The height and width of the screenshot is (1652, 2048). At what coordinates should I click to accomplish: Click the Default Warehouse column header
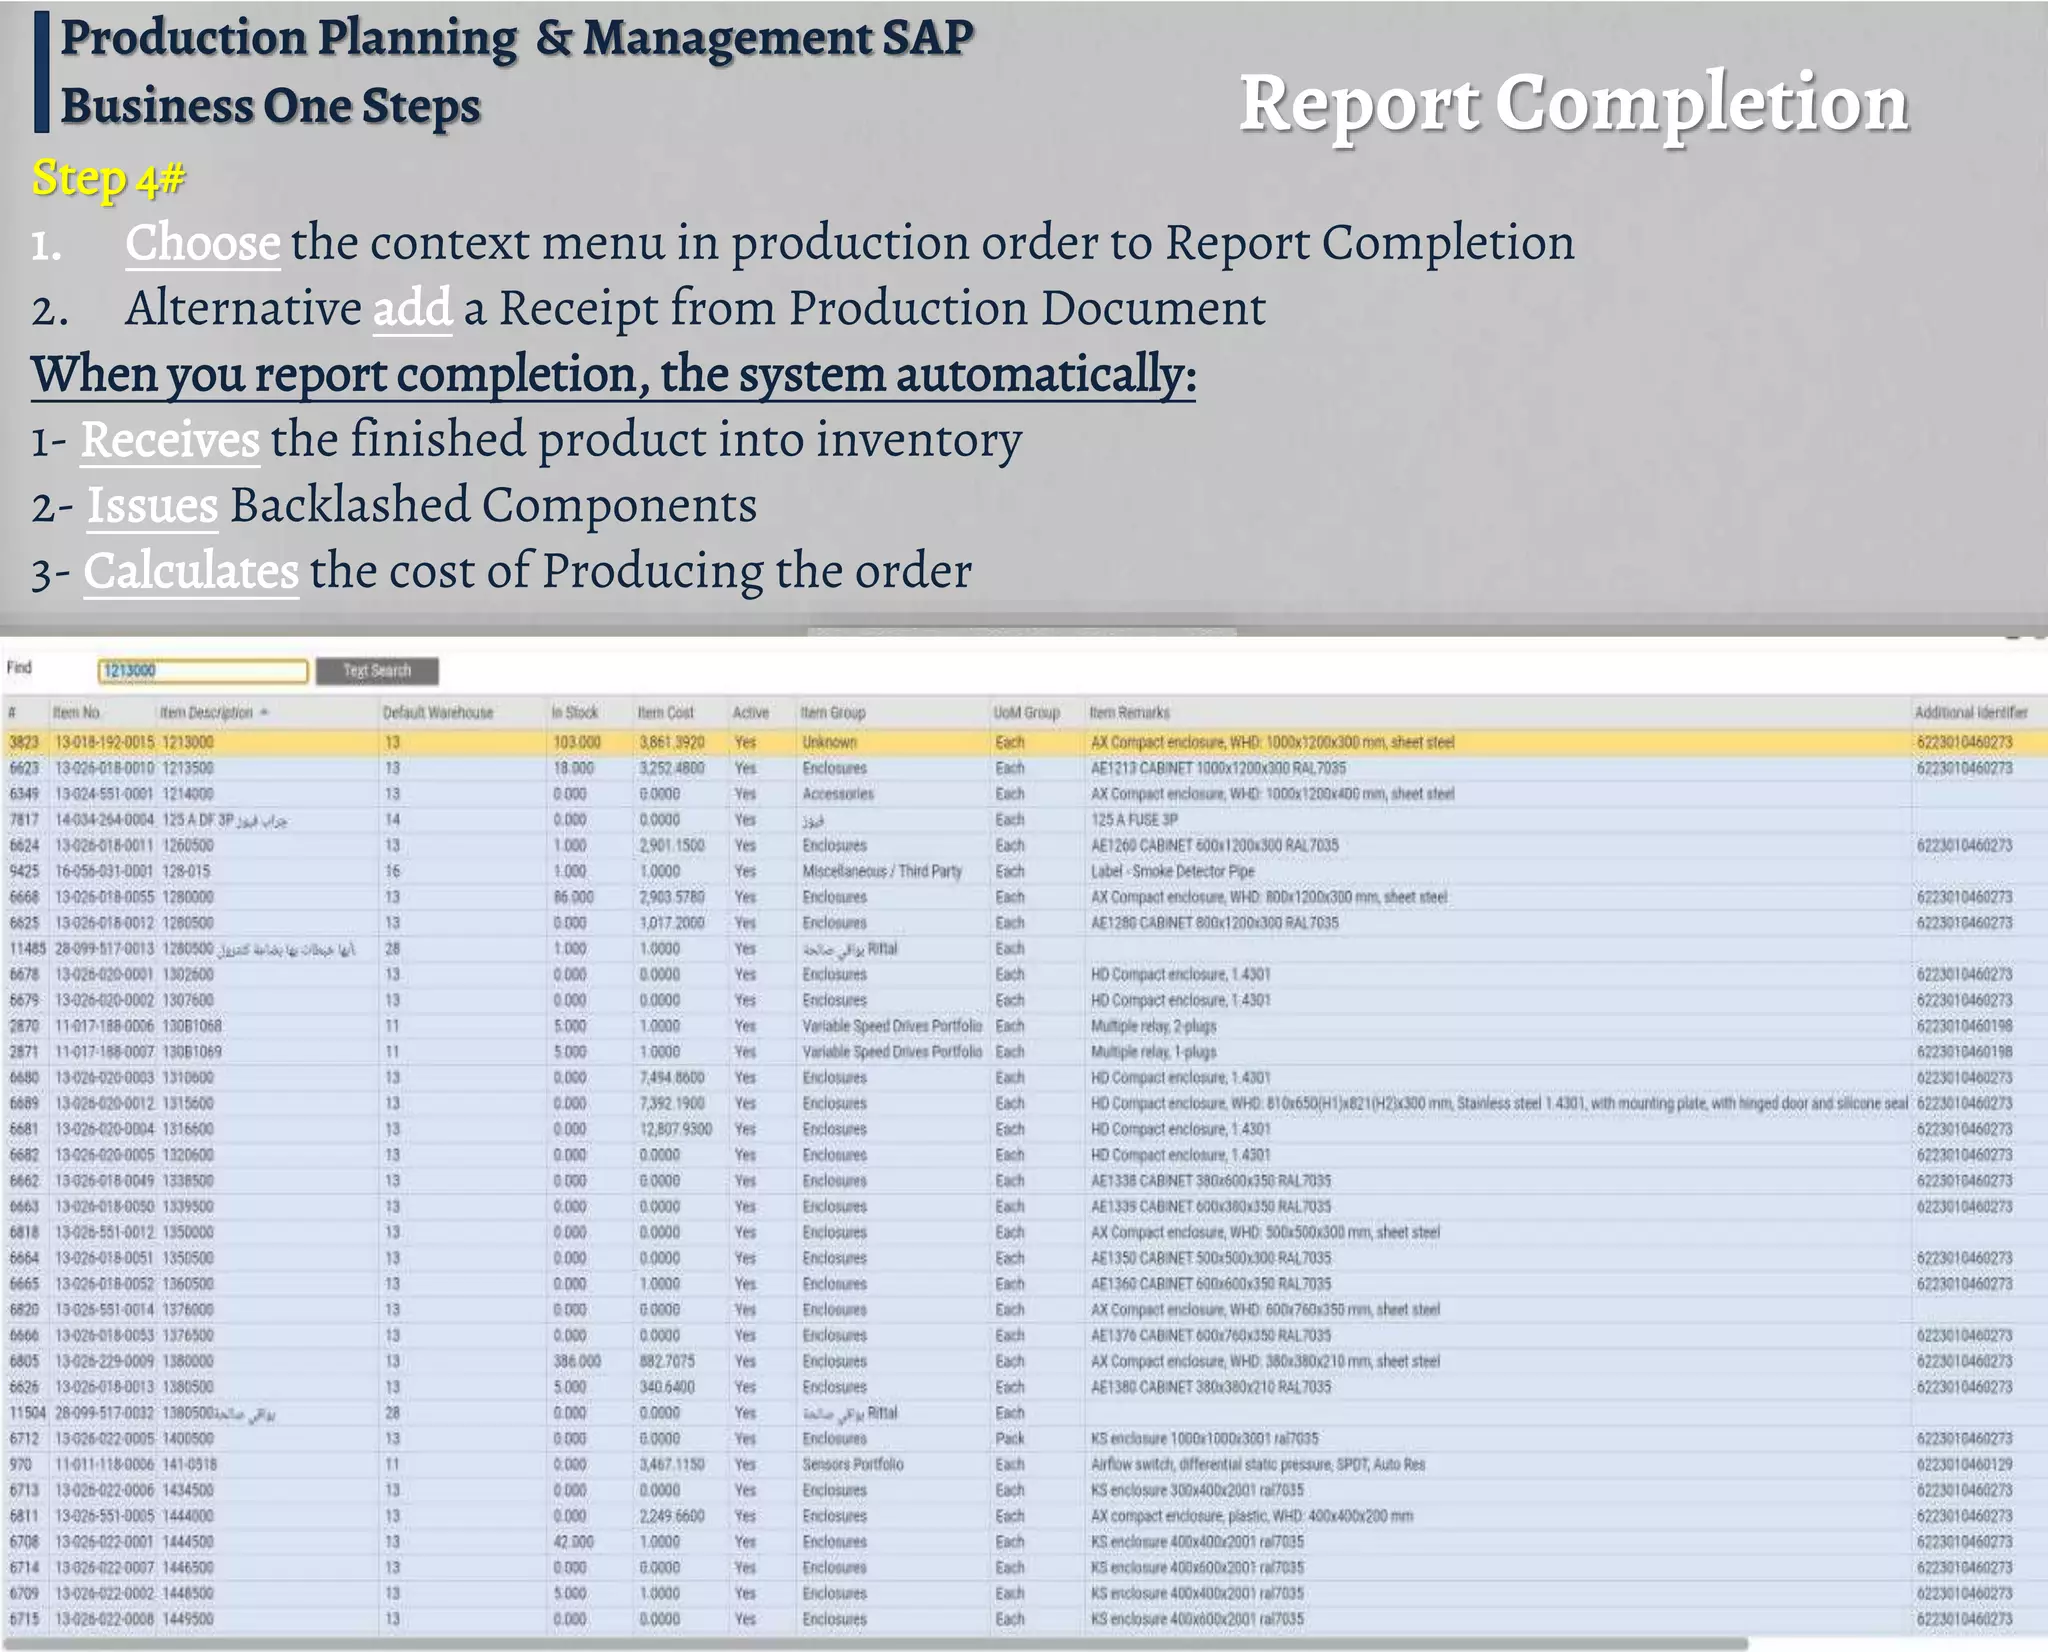[438, 712]
